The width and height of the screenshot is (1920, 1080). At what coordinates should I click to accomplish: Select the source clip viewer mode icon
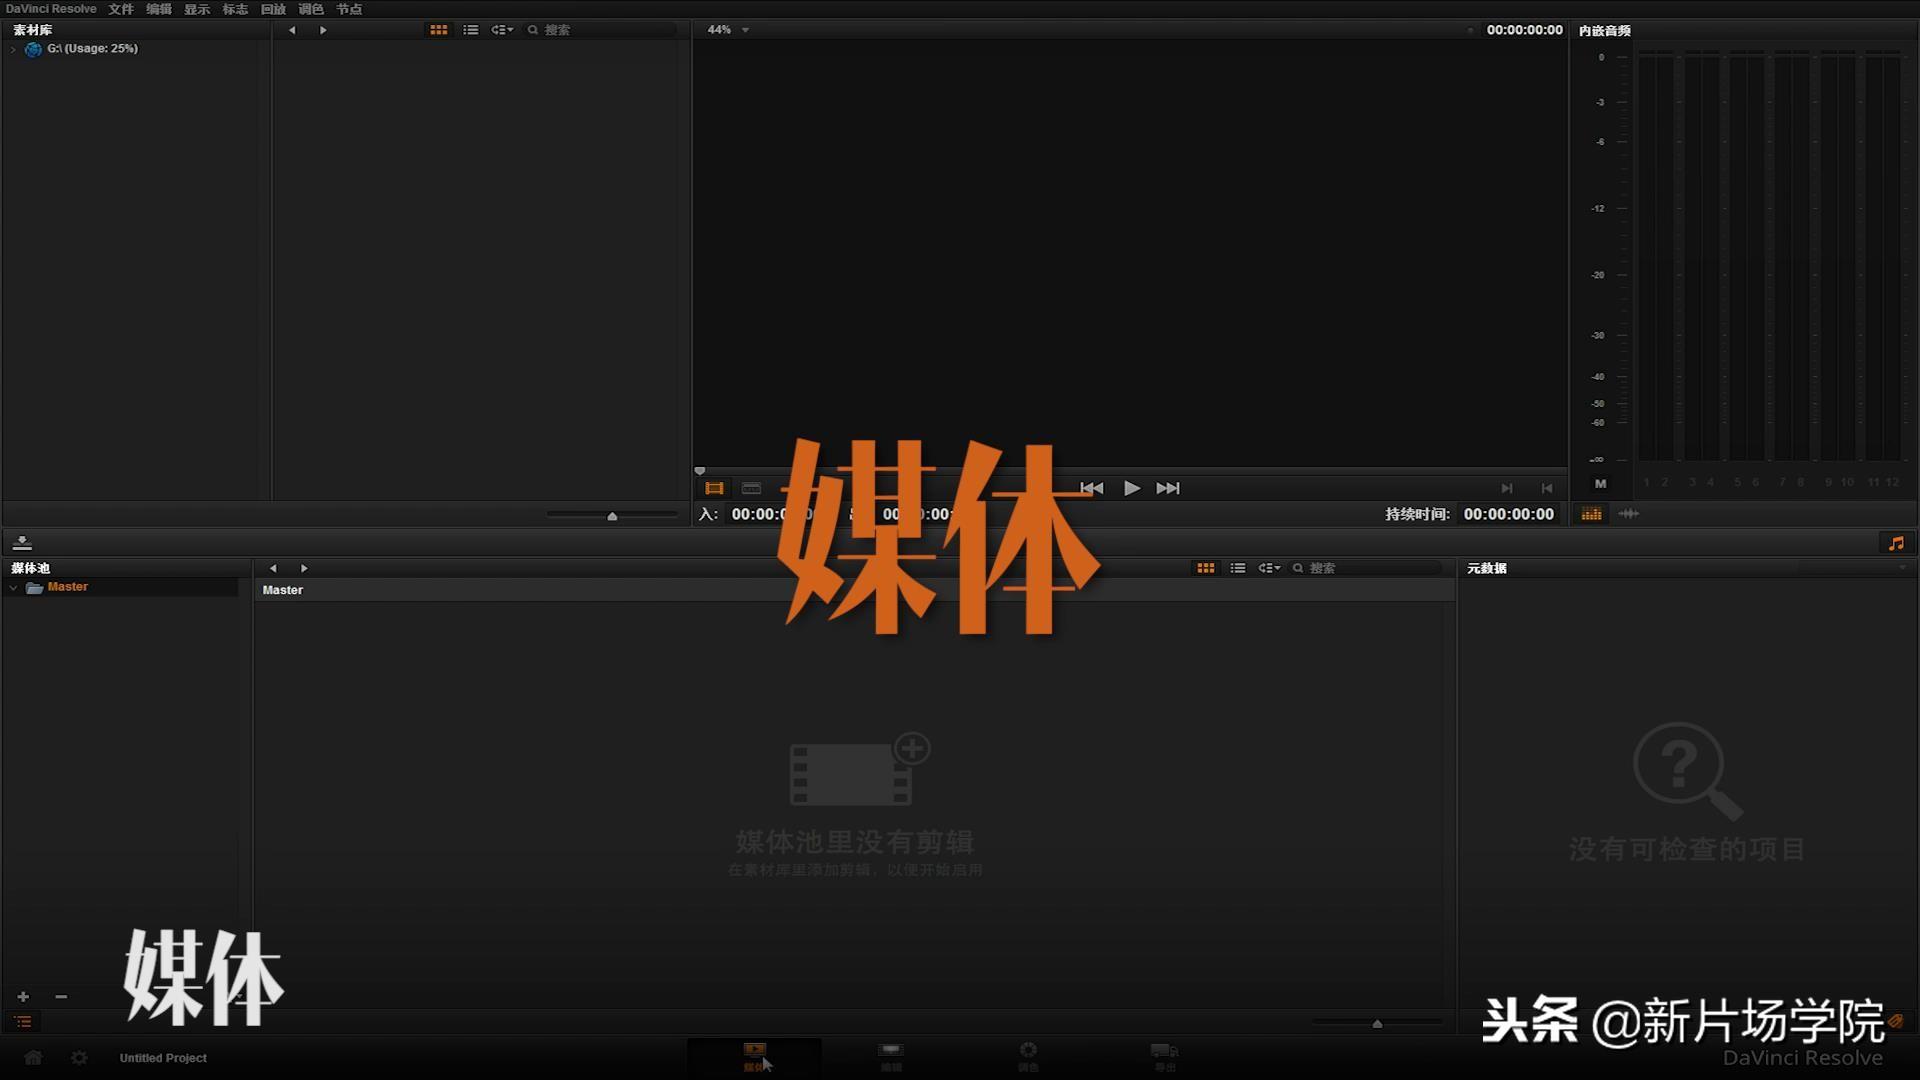(x=714, y=488)
